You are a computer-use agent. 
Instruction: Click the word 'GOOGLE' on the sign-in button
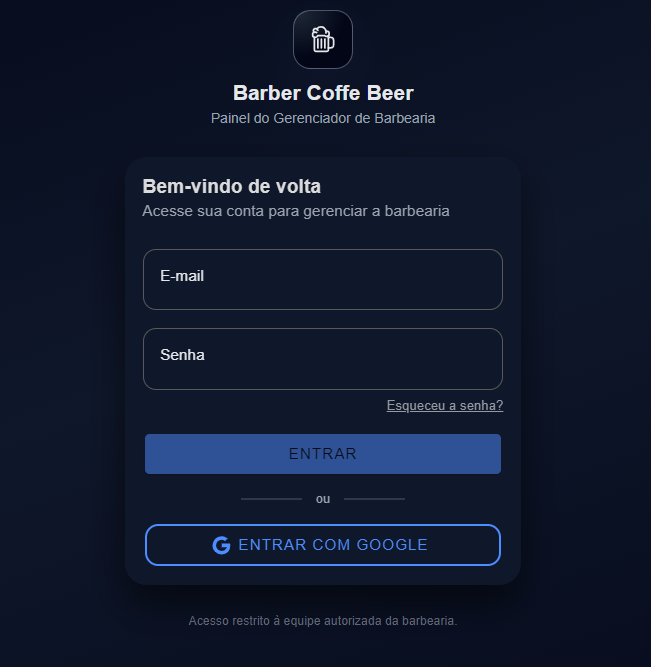pos(392,545)
